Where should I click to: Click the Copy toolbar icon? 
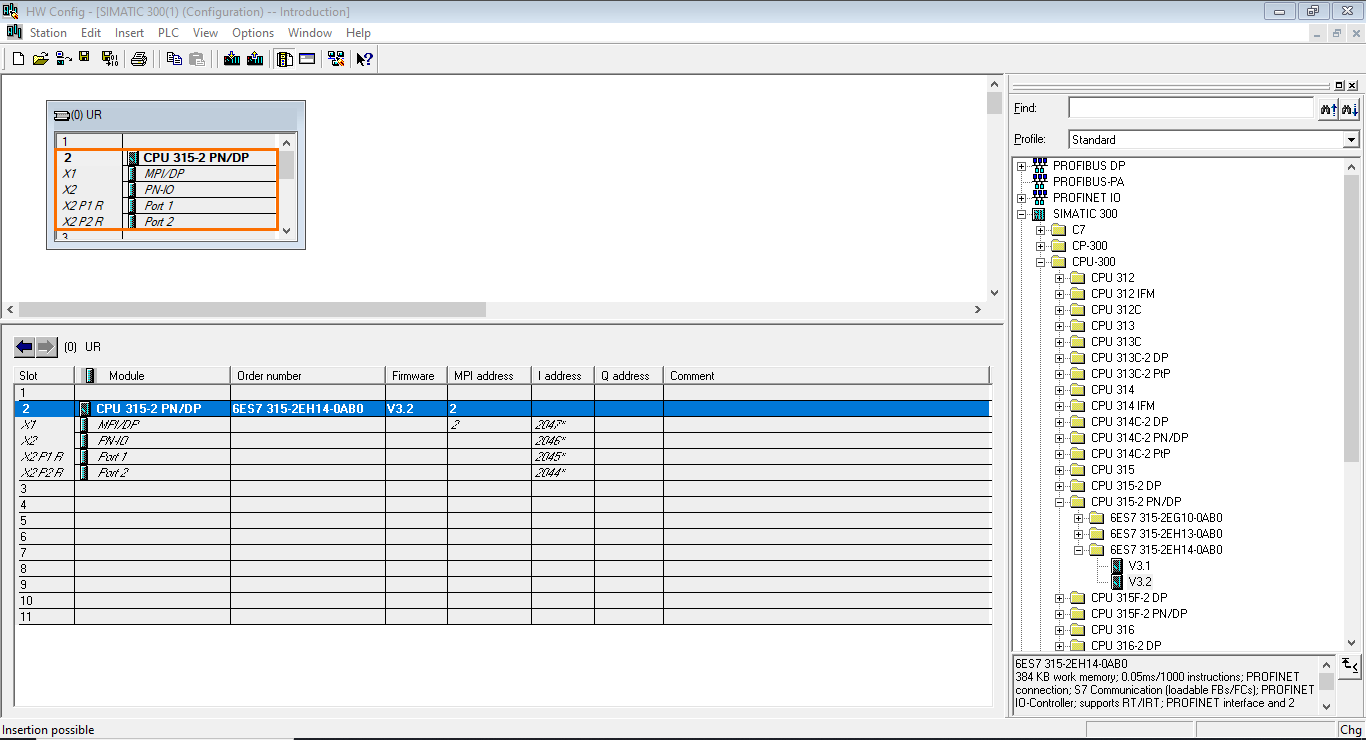click(x=174, y=59)
